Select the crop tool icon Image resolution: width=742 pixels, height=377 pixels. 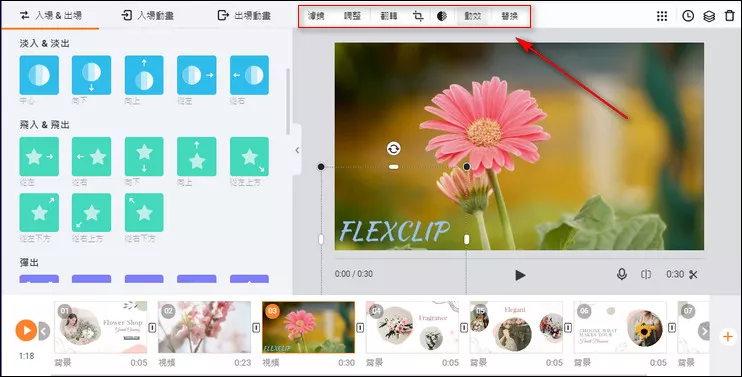tap(418, 16)
